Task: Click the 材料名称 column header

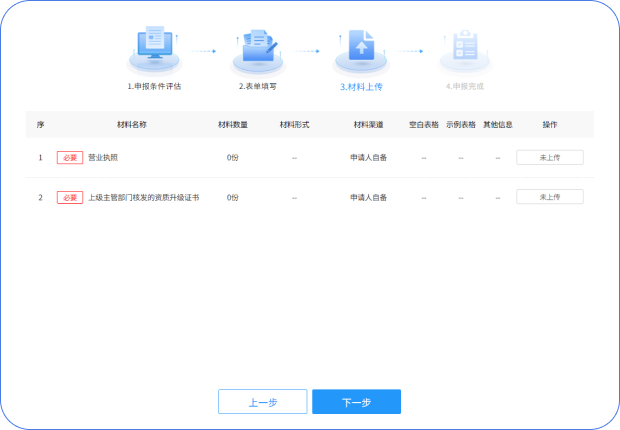Action: (x=132, y=125)
